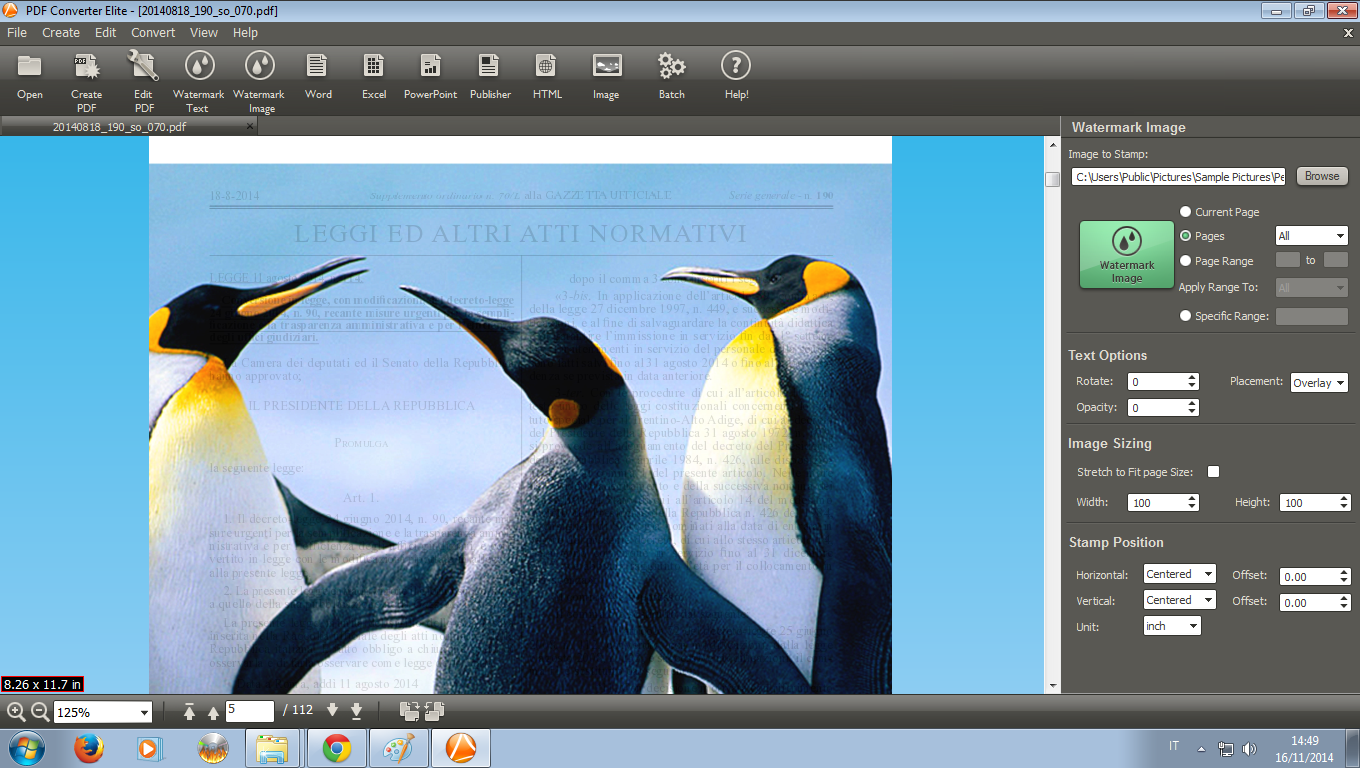This screenshot has height=768, width=1360.
Task: Open the Edit PDF tool
Action: pos(144,68)
